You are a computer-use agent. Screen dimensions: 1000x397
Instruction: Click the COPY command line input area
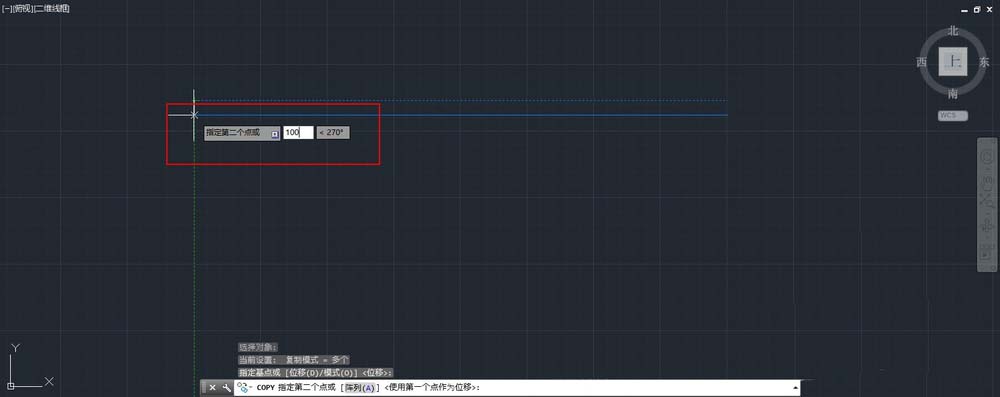[x=517, y=387]
